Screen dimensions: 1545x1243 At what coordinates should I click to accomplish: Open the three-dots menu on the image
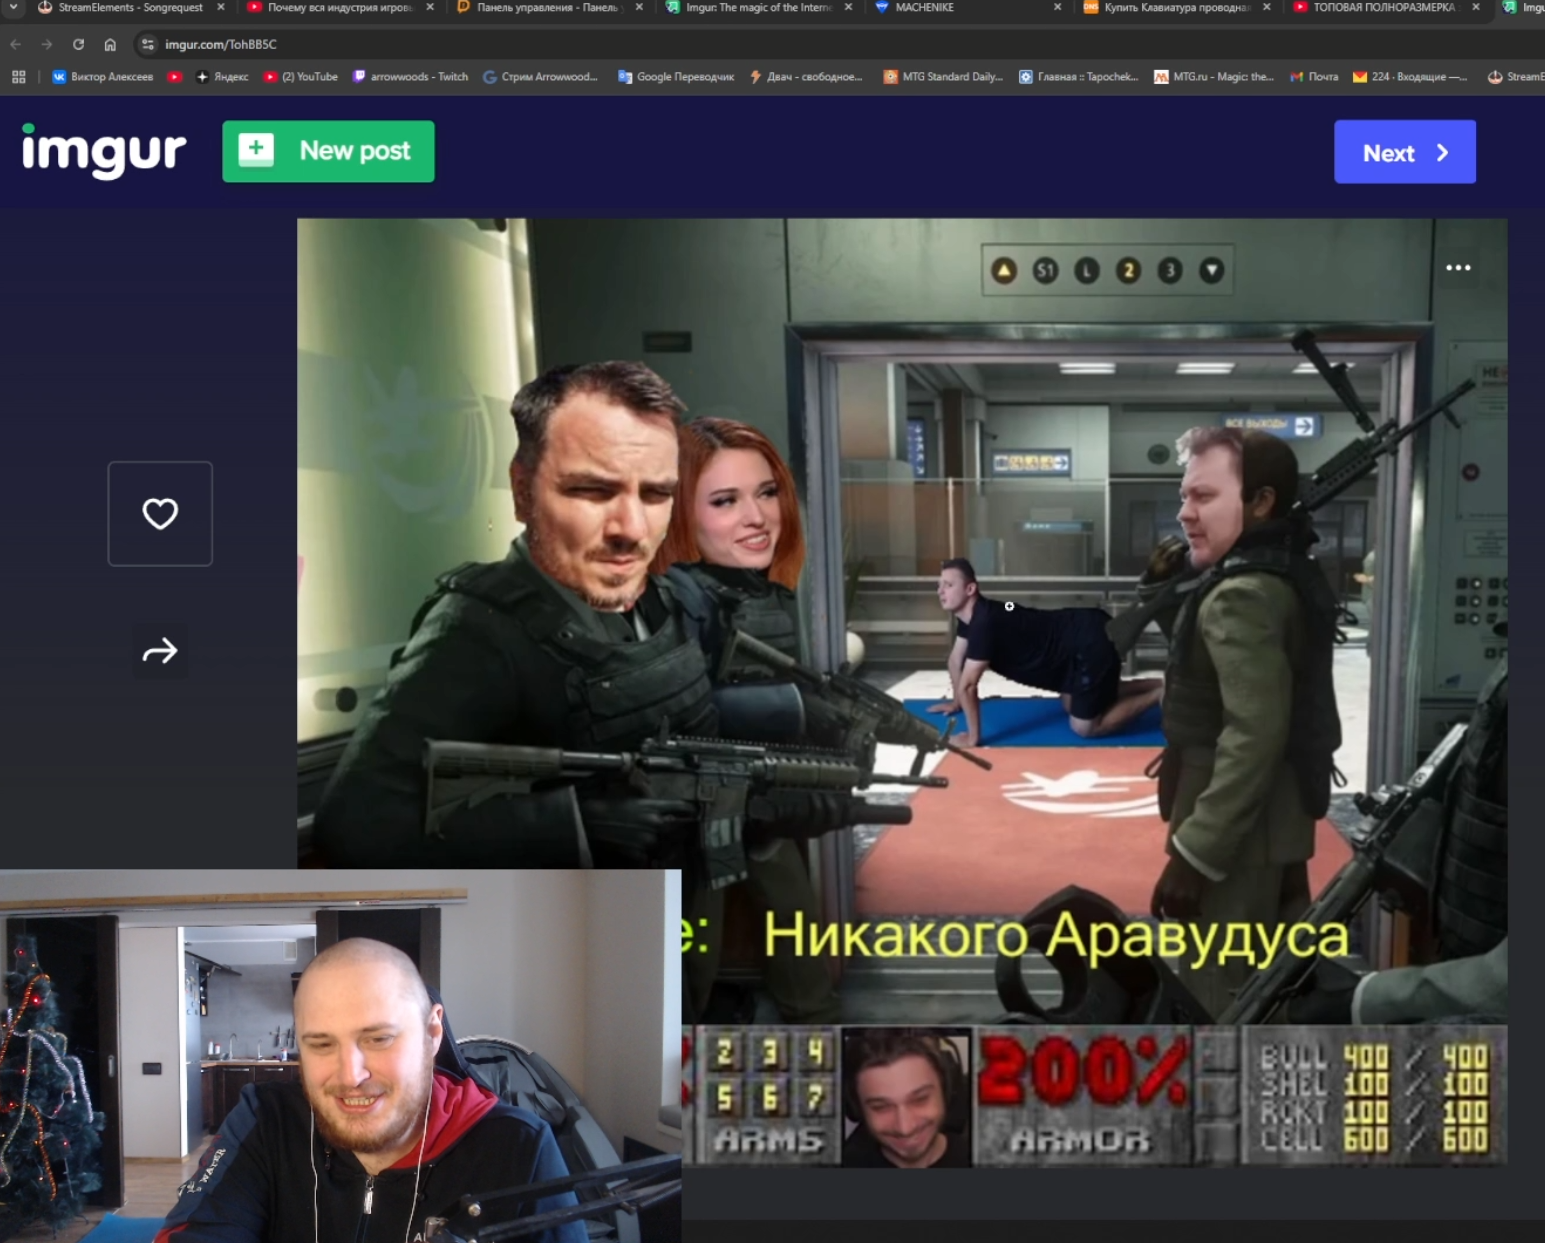point(1458,267)
